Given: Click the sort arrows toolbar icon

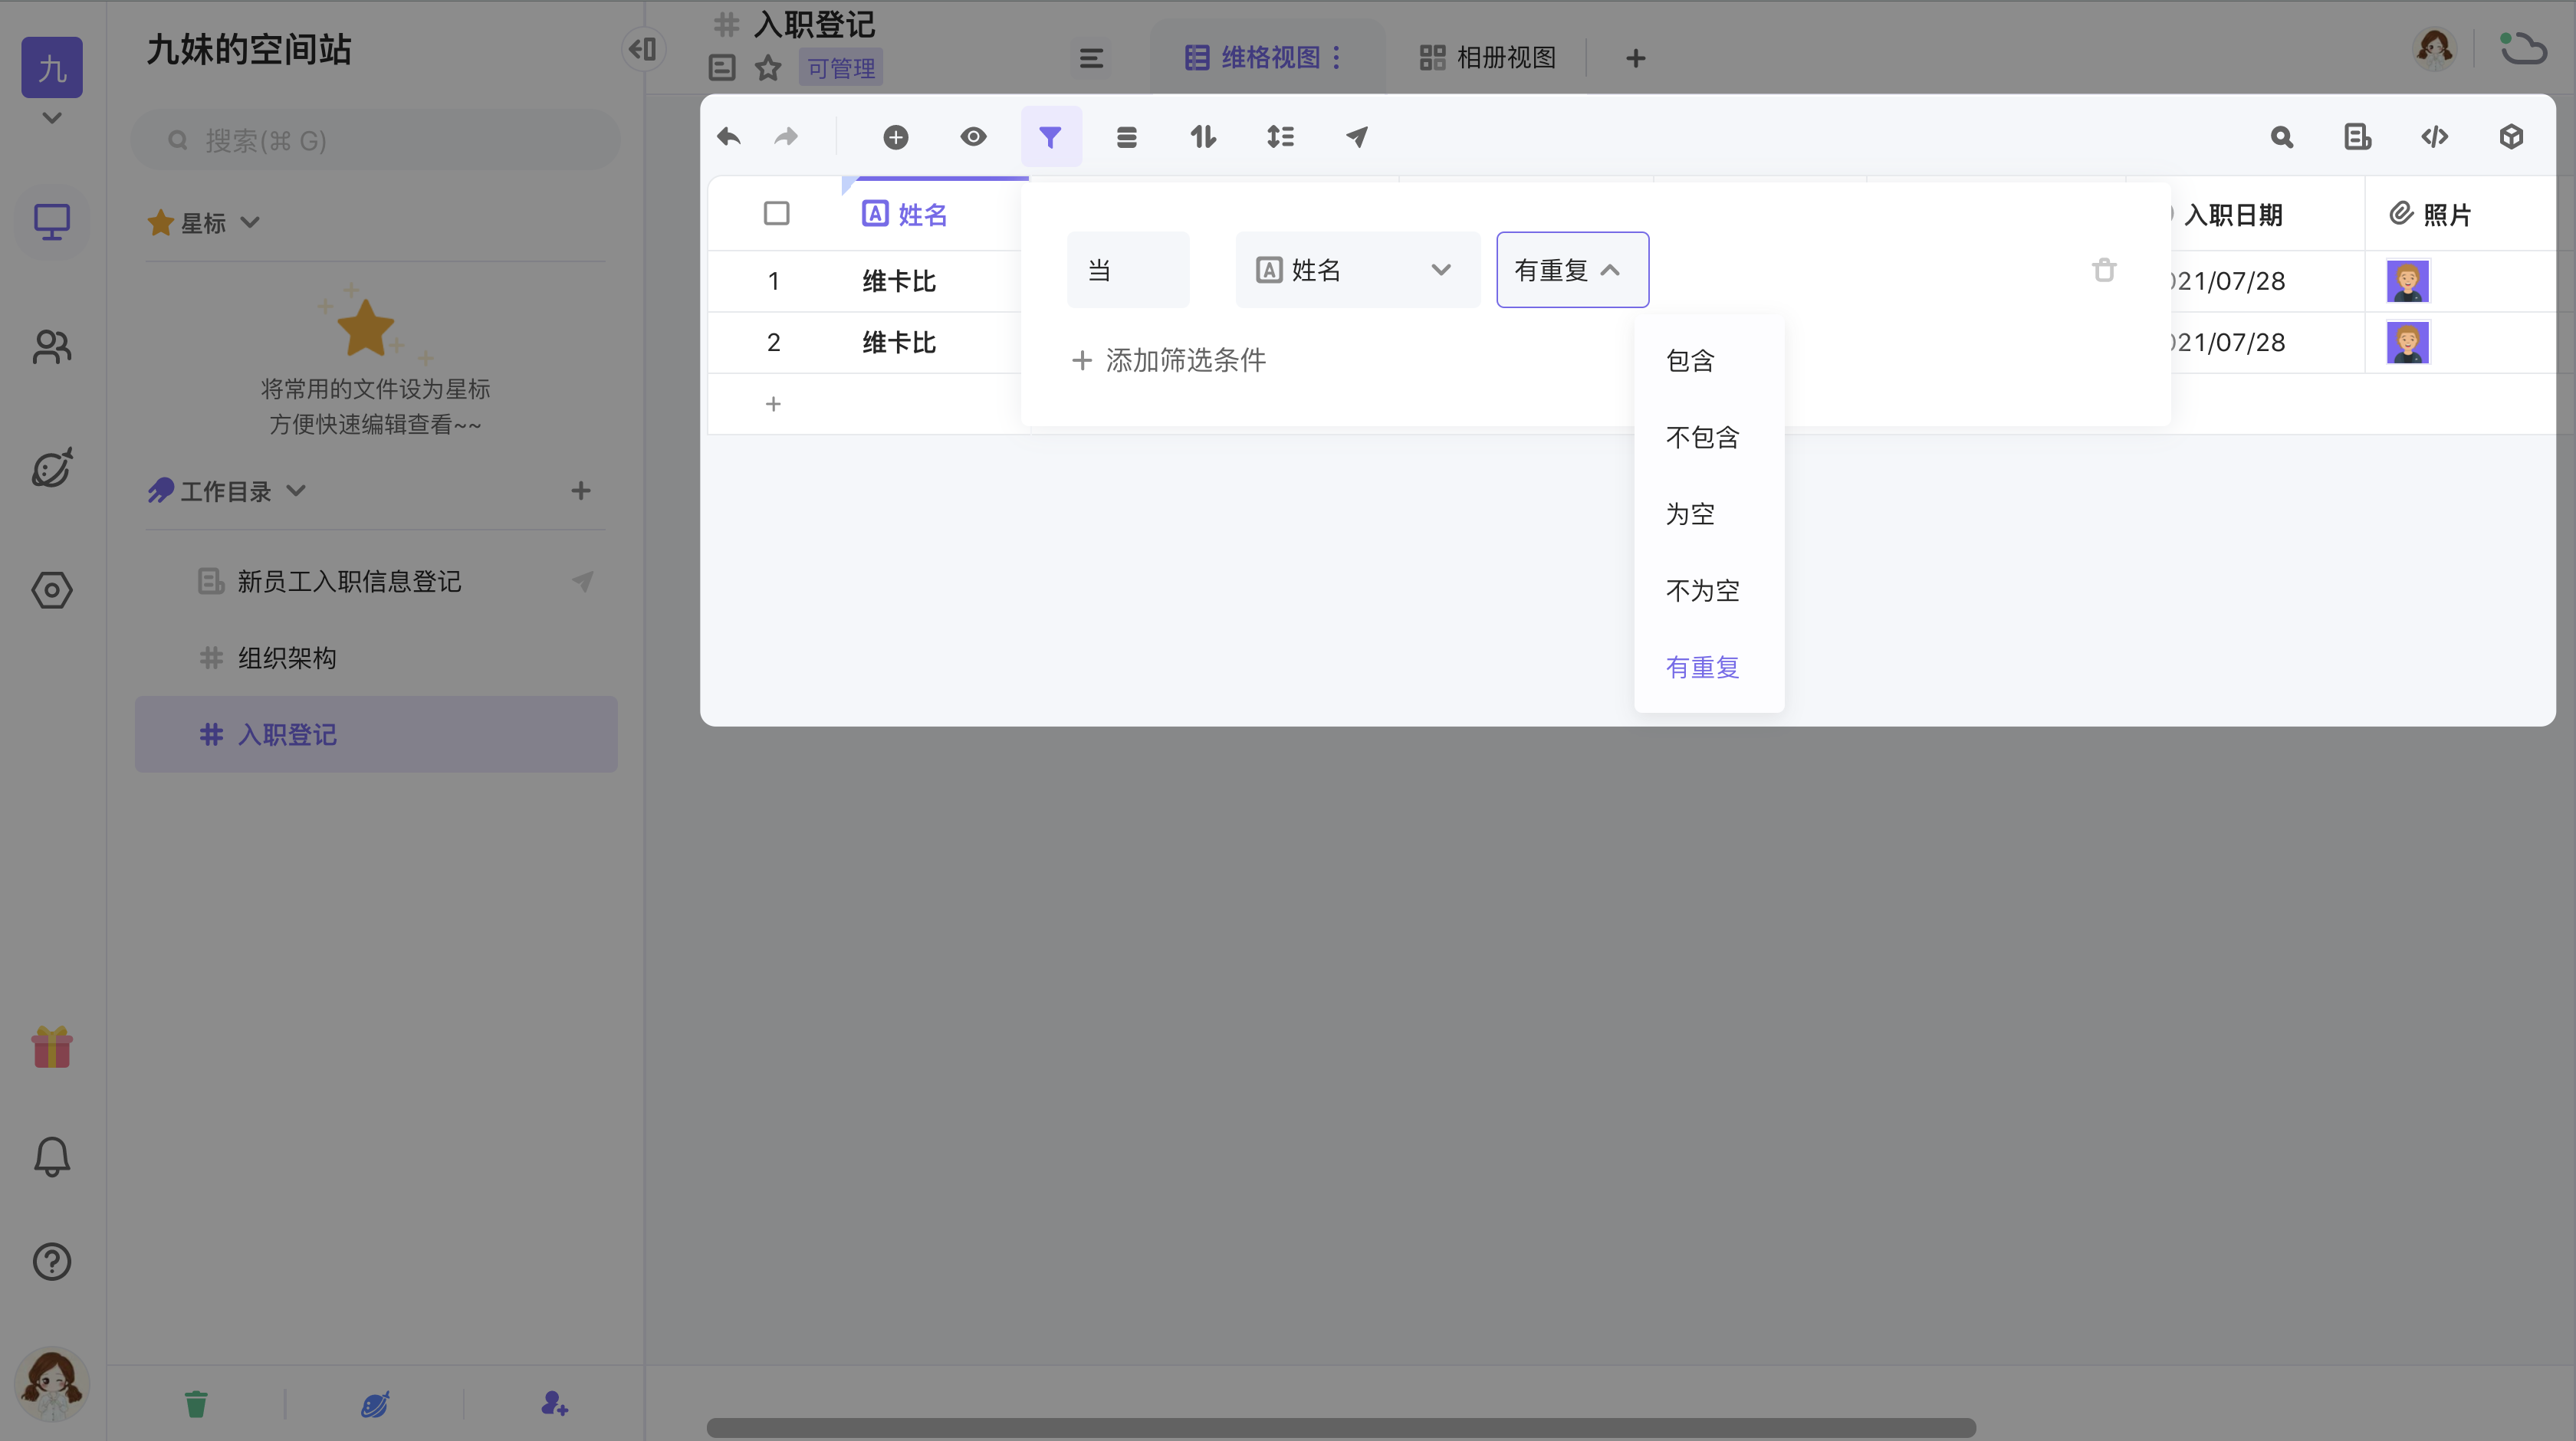Looking at the screenshot, I should (x=1203, y=137).
